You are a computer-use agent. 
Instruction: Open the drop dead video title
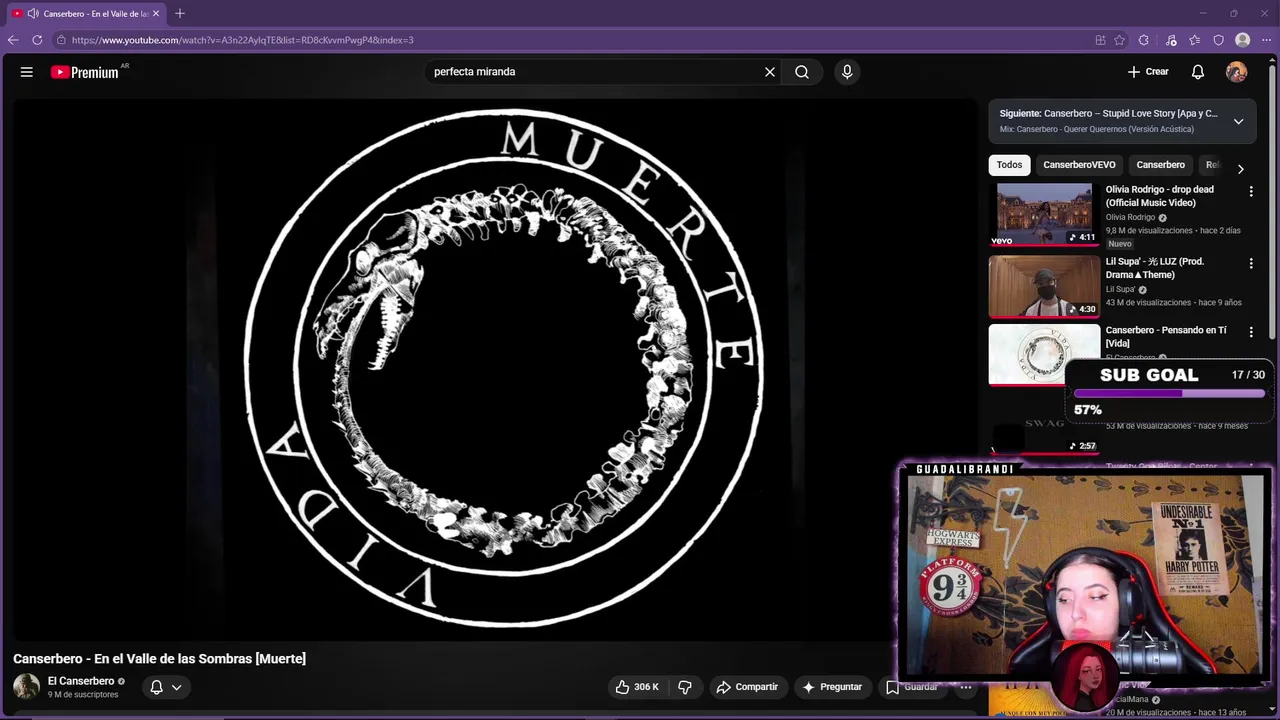[x=1159, y=196]
